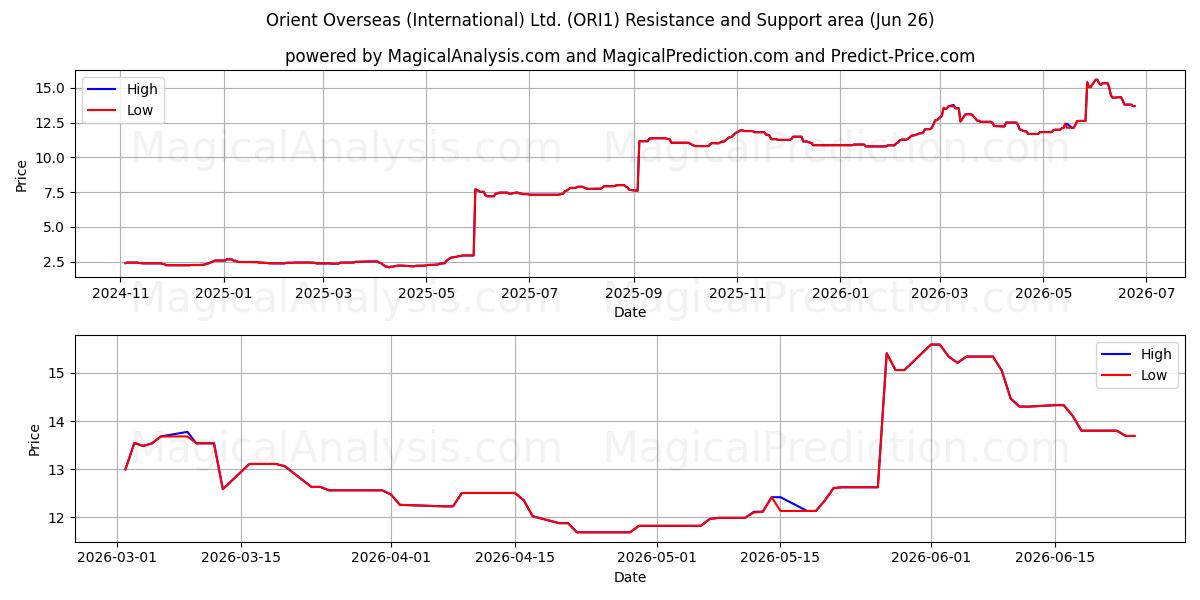Select the 2026-06-01 tick label
The height and width of the screenshot is (600, 1200).
click(932, 557)
